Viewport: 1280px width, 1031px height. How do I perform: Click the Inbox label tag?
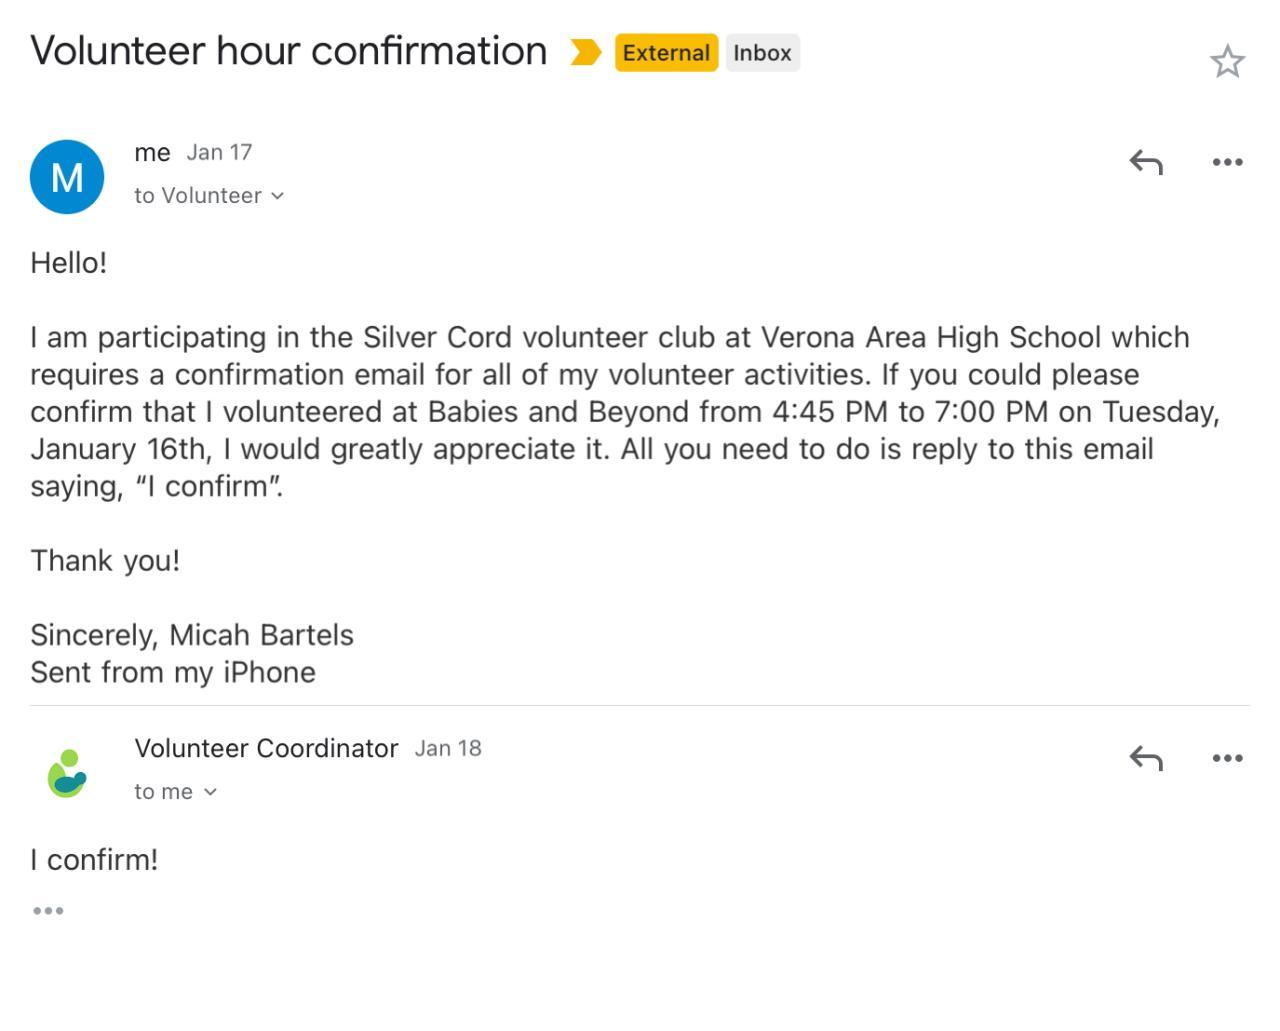(x=762, y=53)
